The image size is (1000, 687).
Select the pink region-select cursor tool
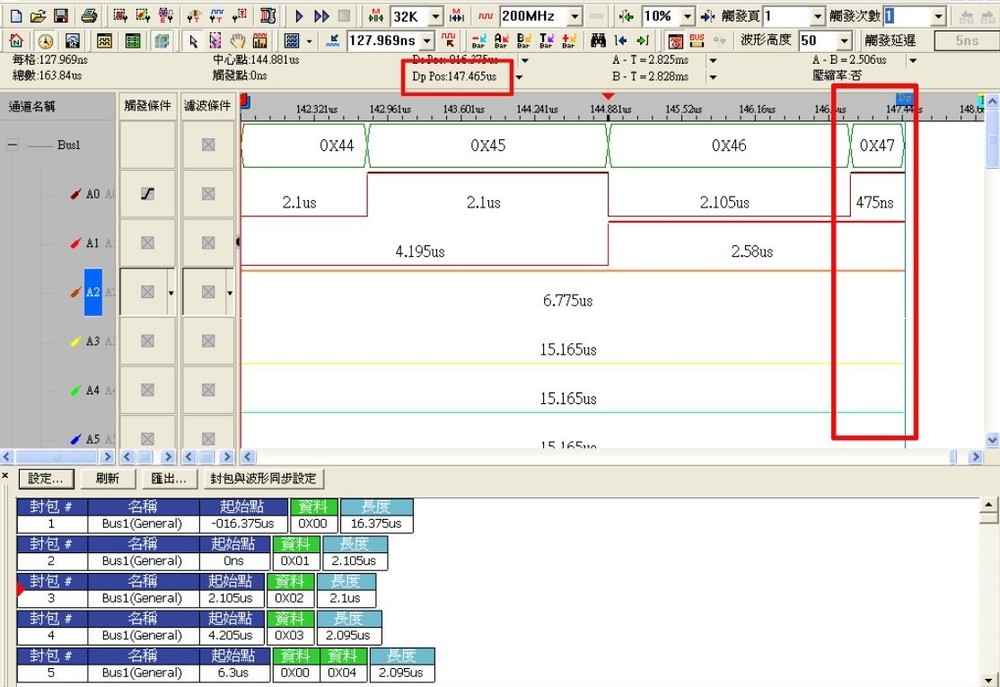pos(216,41)
